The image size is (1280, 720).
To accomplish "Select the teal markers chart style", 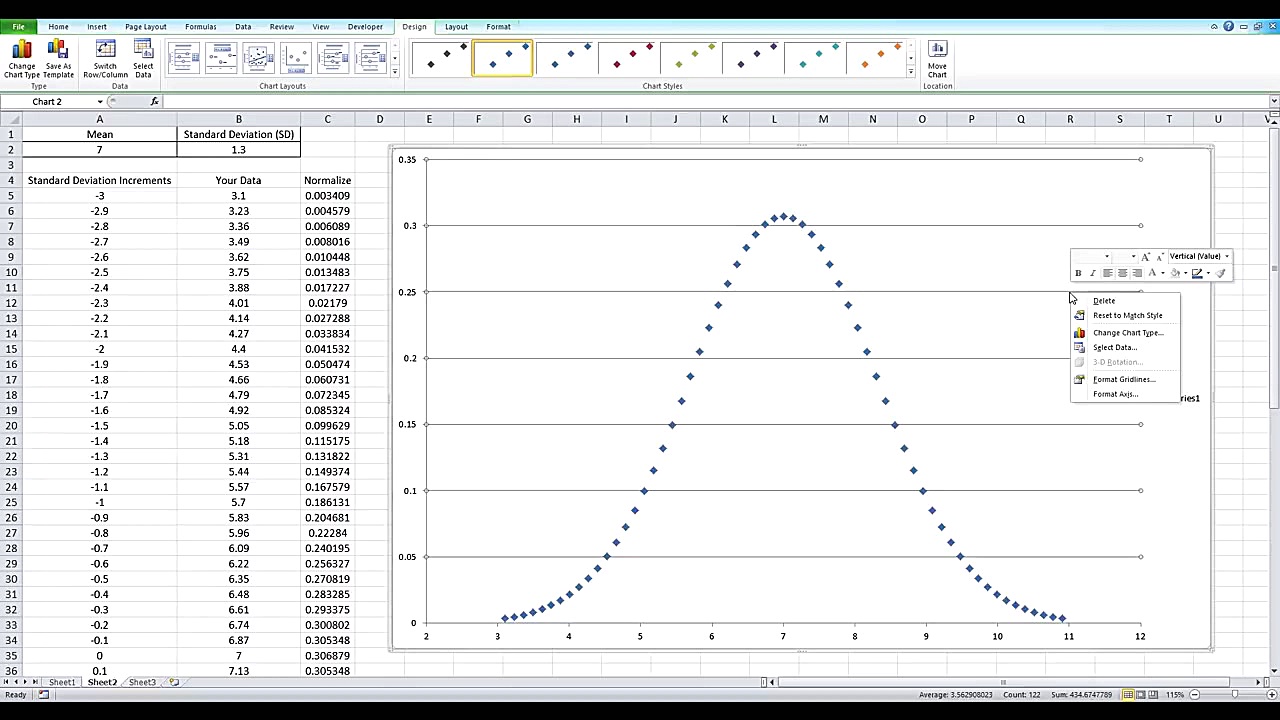I will (x=813, y=58).
